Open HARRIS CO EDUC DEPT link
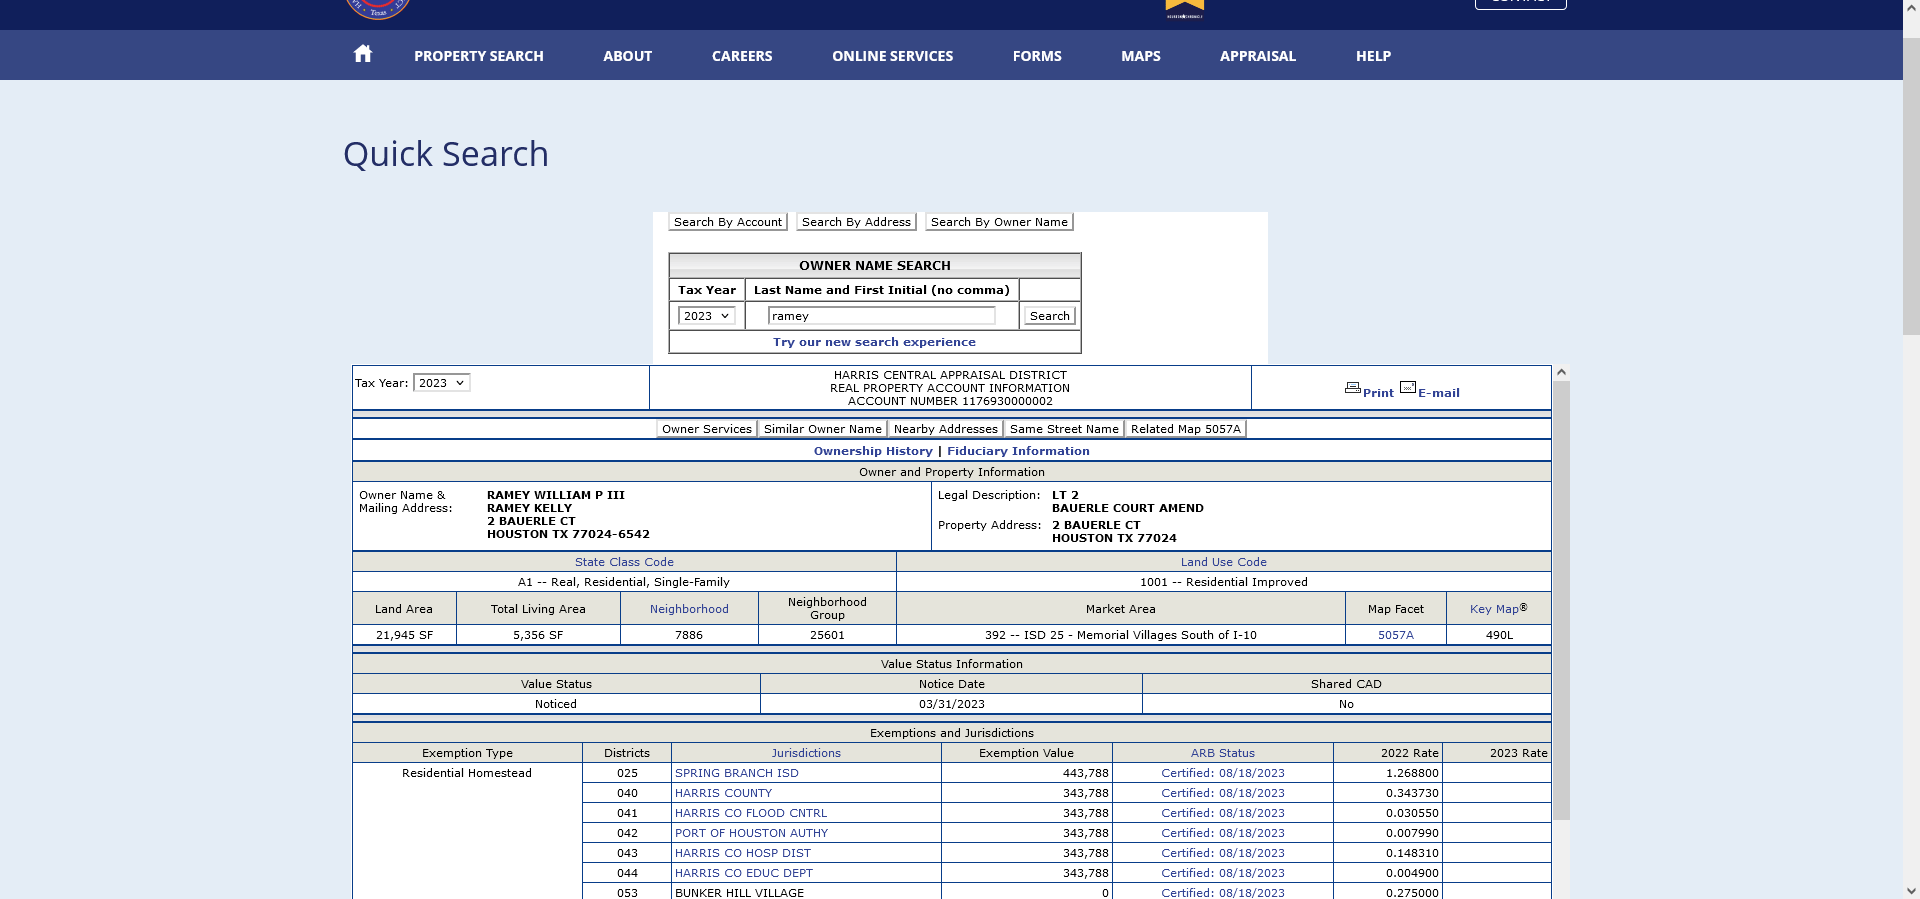 [744, 873]
